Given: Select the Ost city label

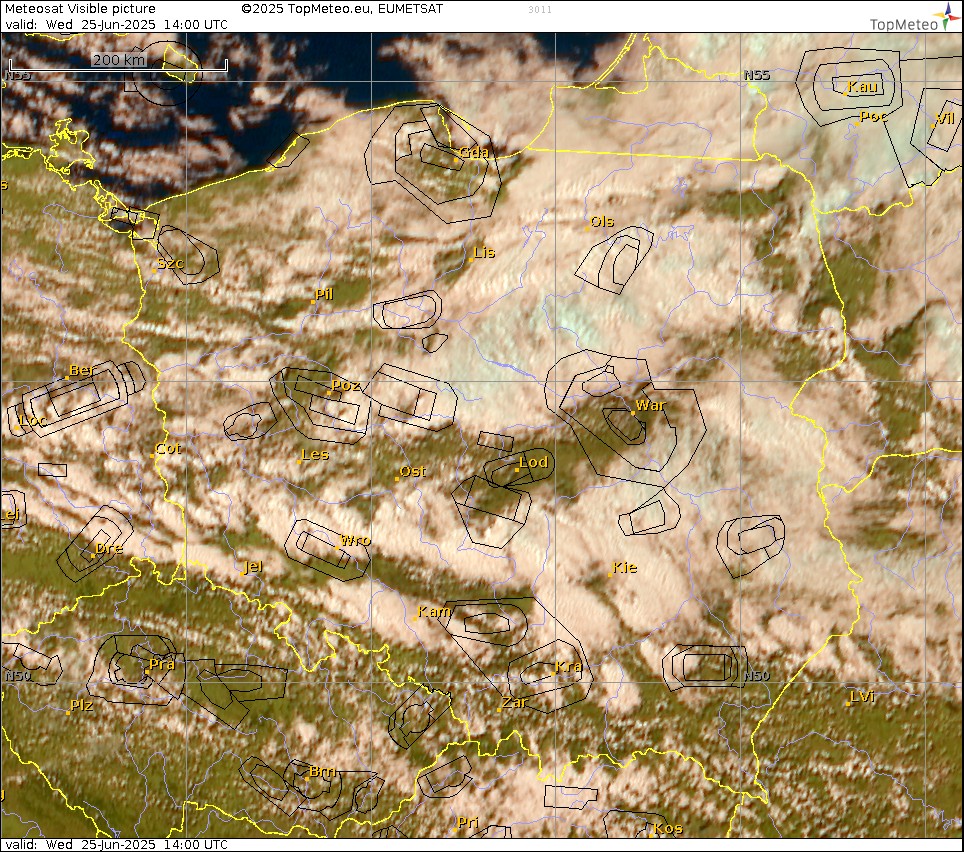Looking at the screenshot, I should point(413,471).
